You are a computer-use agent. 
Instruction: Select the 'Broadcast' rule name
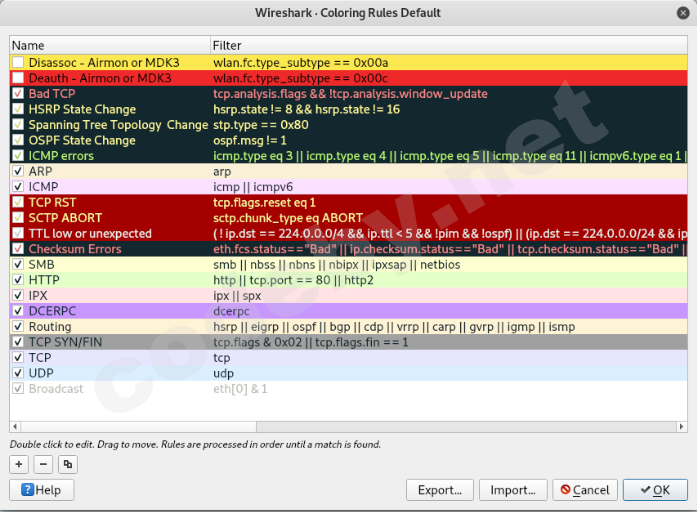tap(56, 389)
